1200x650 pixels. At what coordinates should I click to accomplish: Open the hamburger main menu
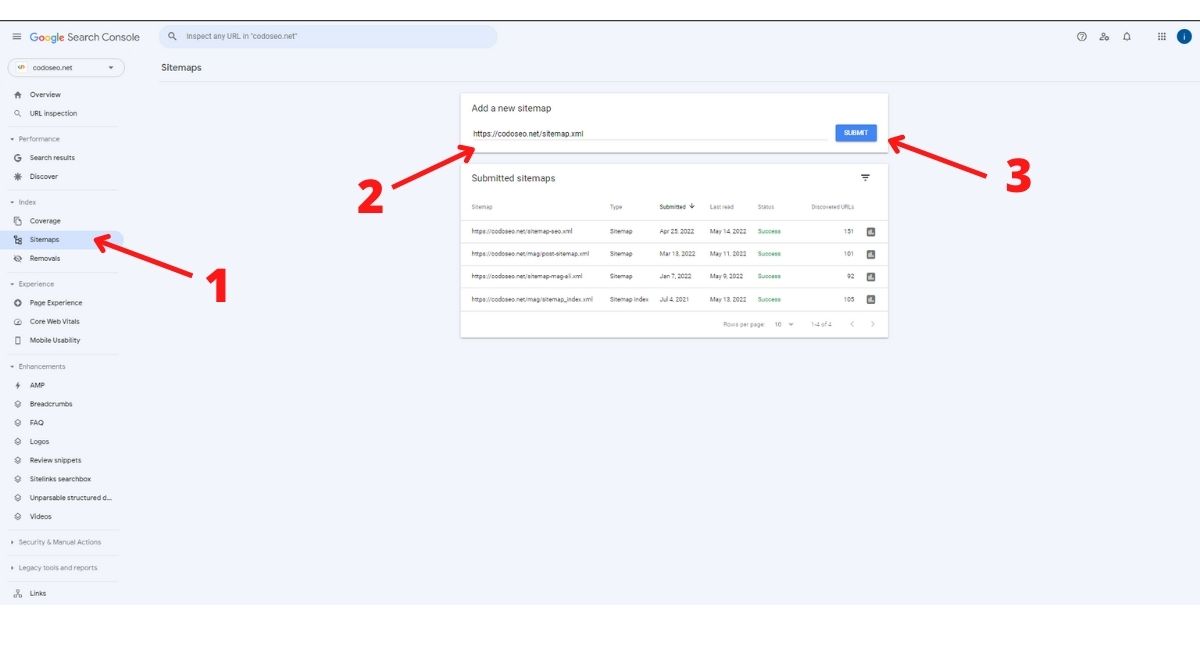pos(16,37)
